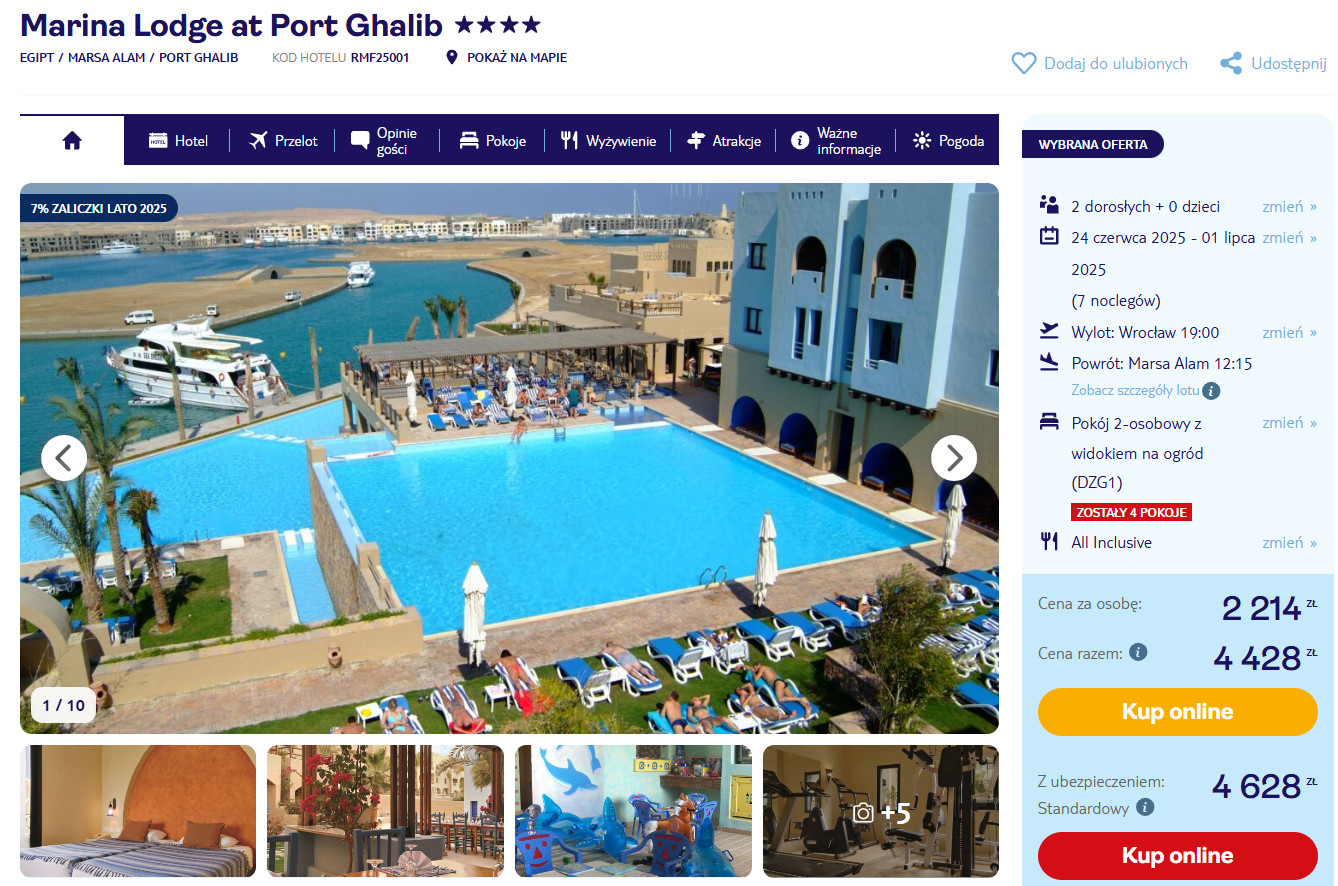
Task: Change the room type with zmień link
Action: click(x=1289, y=423)
